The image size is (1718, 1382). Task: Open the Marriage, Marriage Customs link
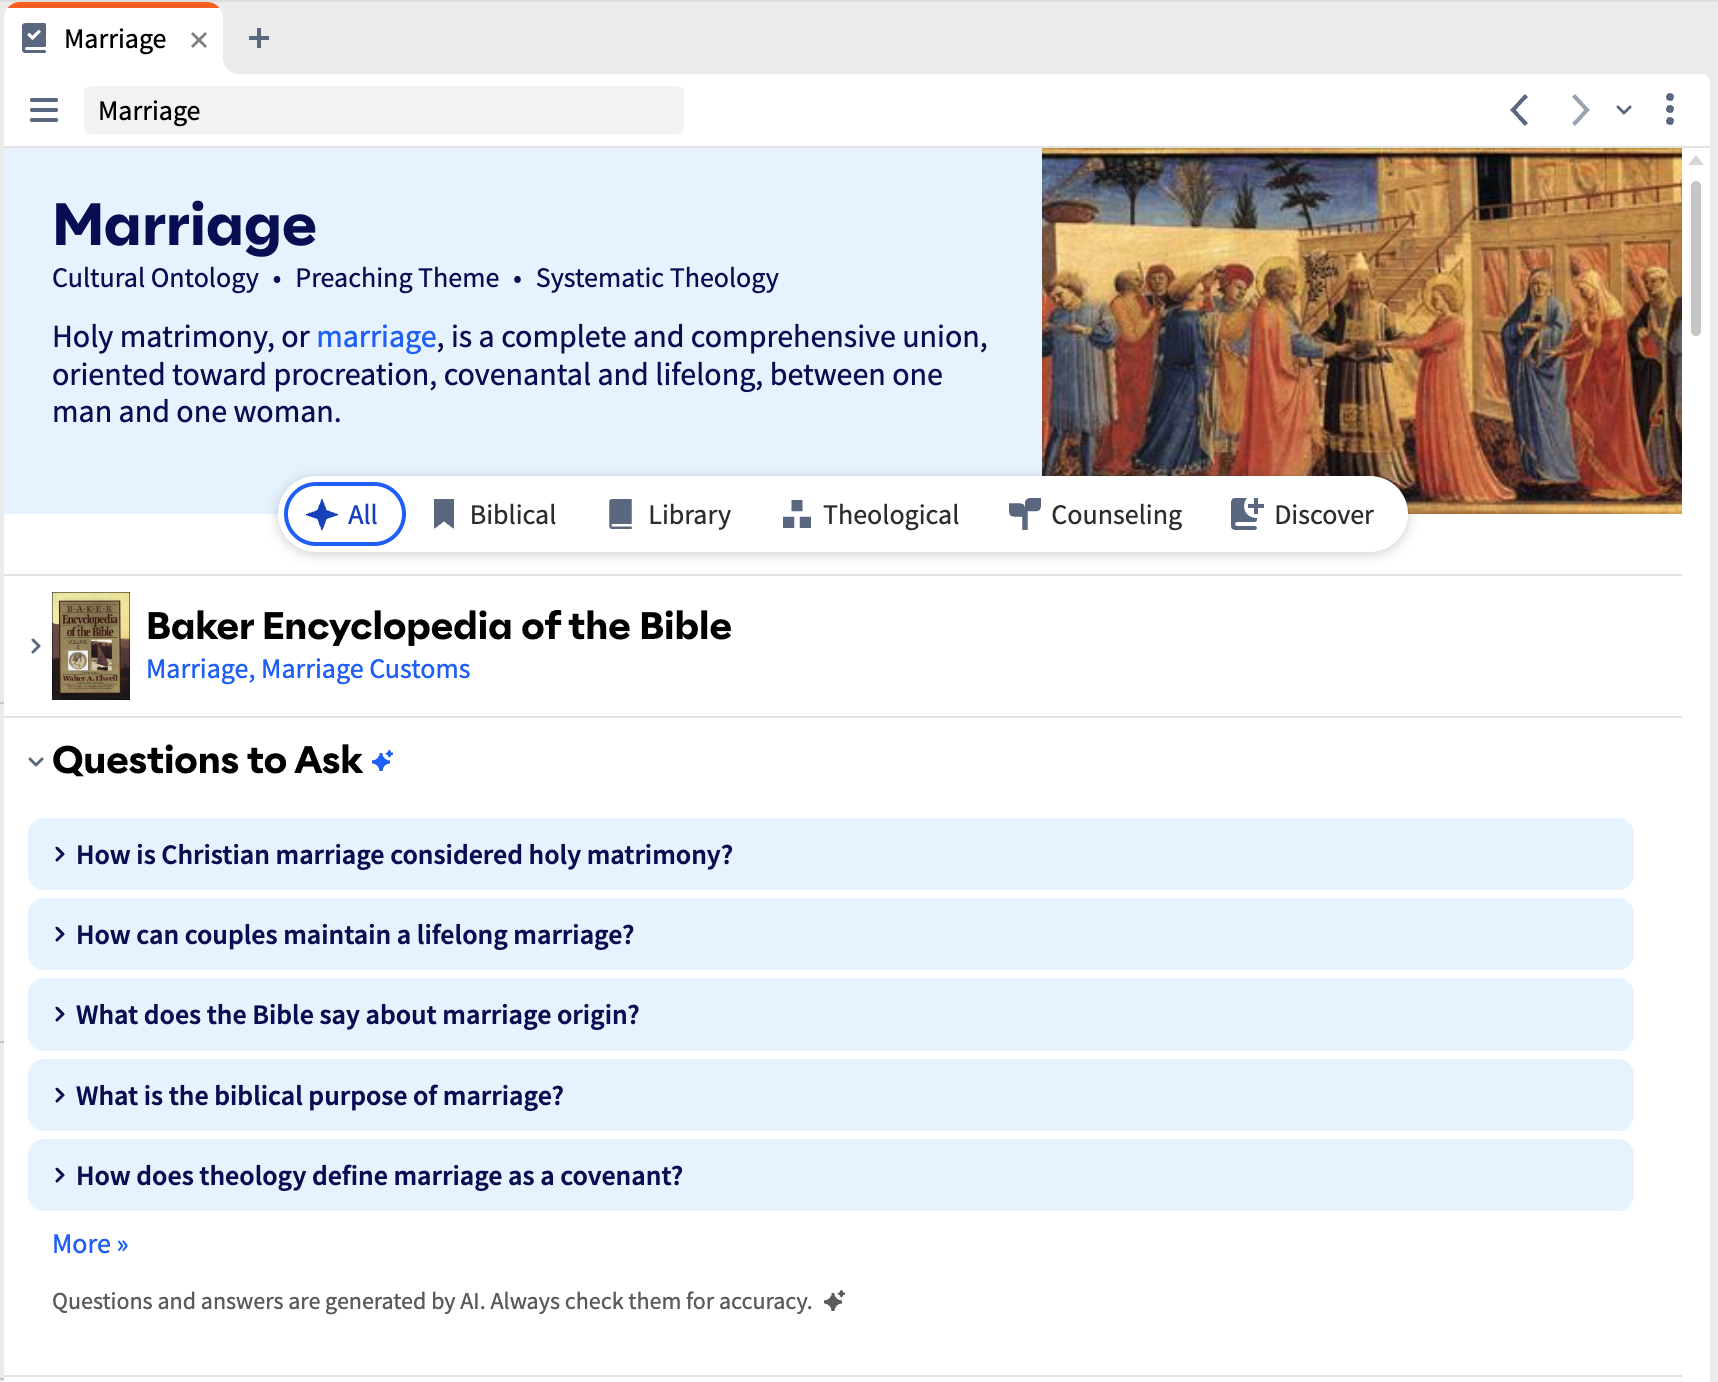tap(308, 669)
